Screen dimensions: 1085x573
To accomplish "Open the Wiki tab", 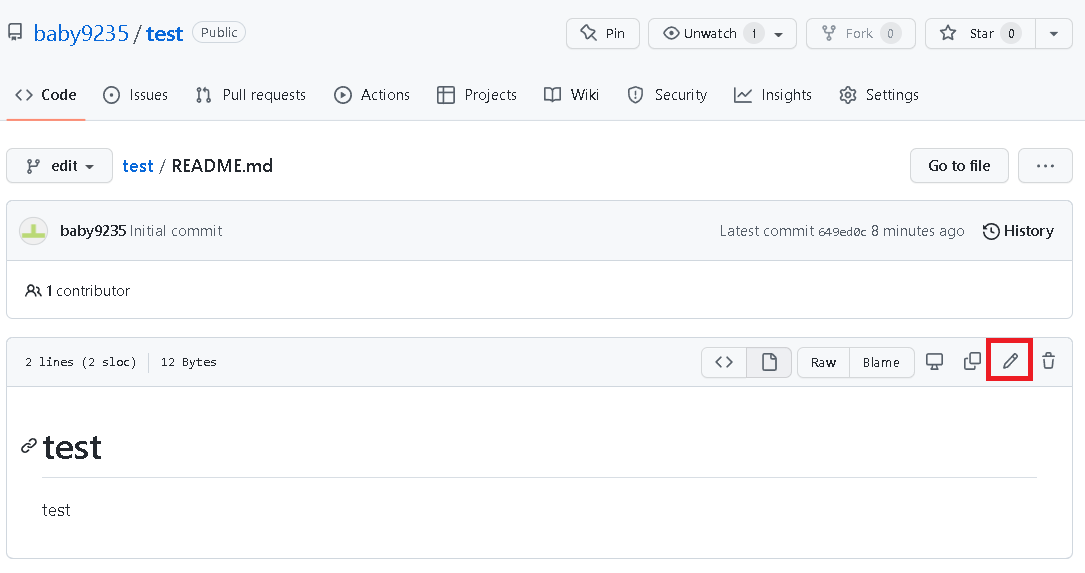I will (x=572, y=95).
